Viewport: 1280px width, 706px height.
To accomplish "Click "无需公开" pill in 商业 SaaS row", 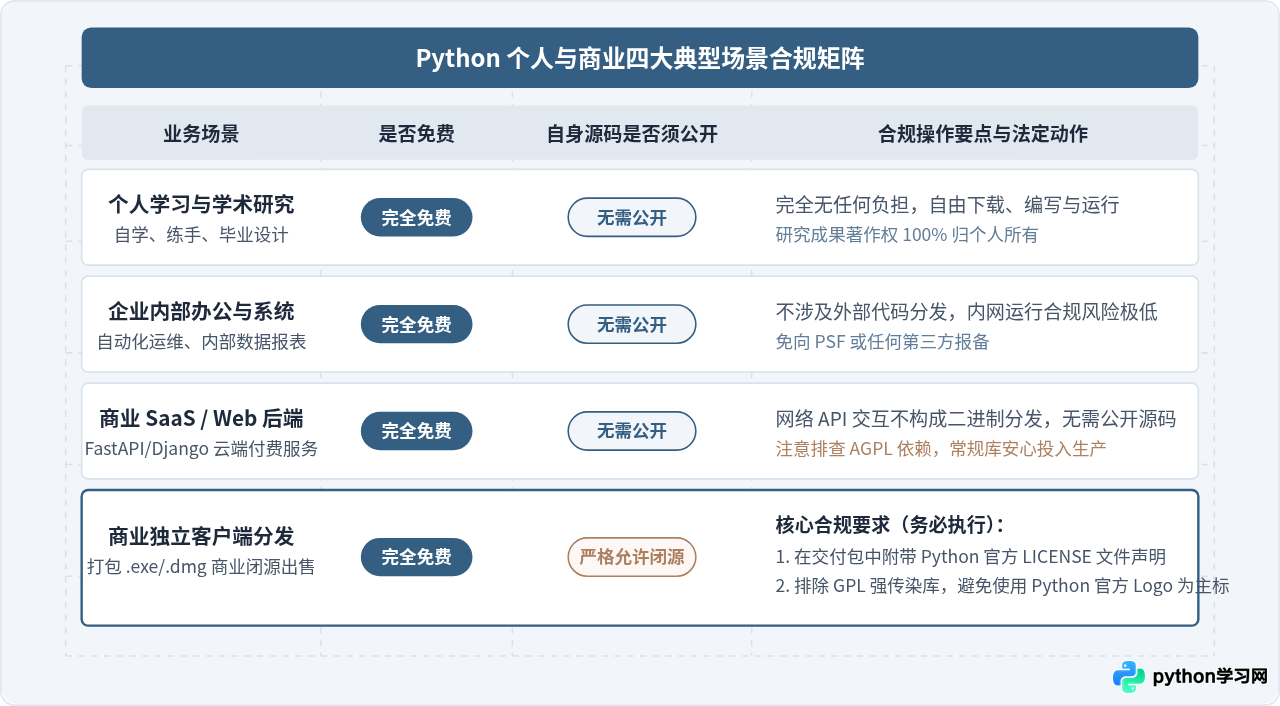I will click(x=632, y=431).
